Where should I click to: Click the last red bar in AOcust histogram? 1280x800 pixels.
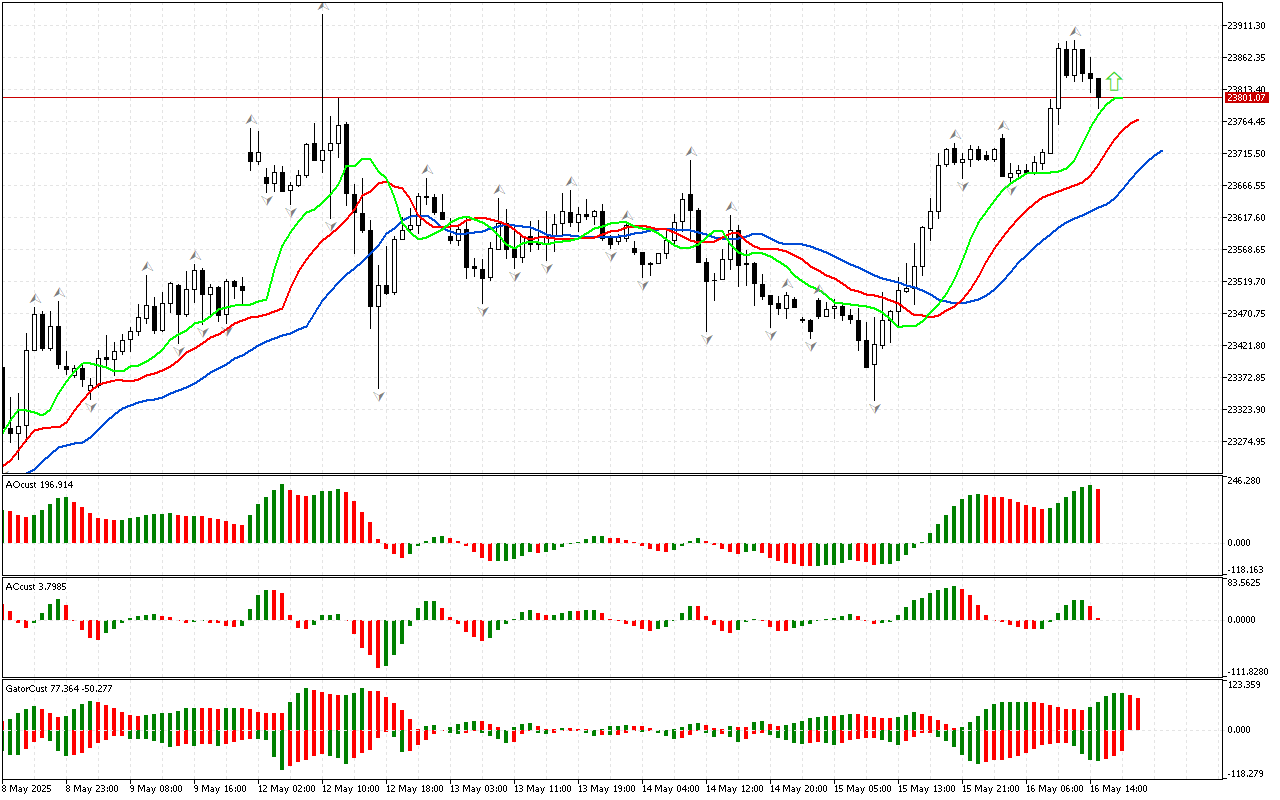pos(1098,516)
